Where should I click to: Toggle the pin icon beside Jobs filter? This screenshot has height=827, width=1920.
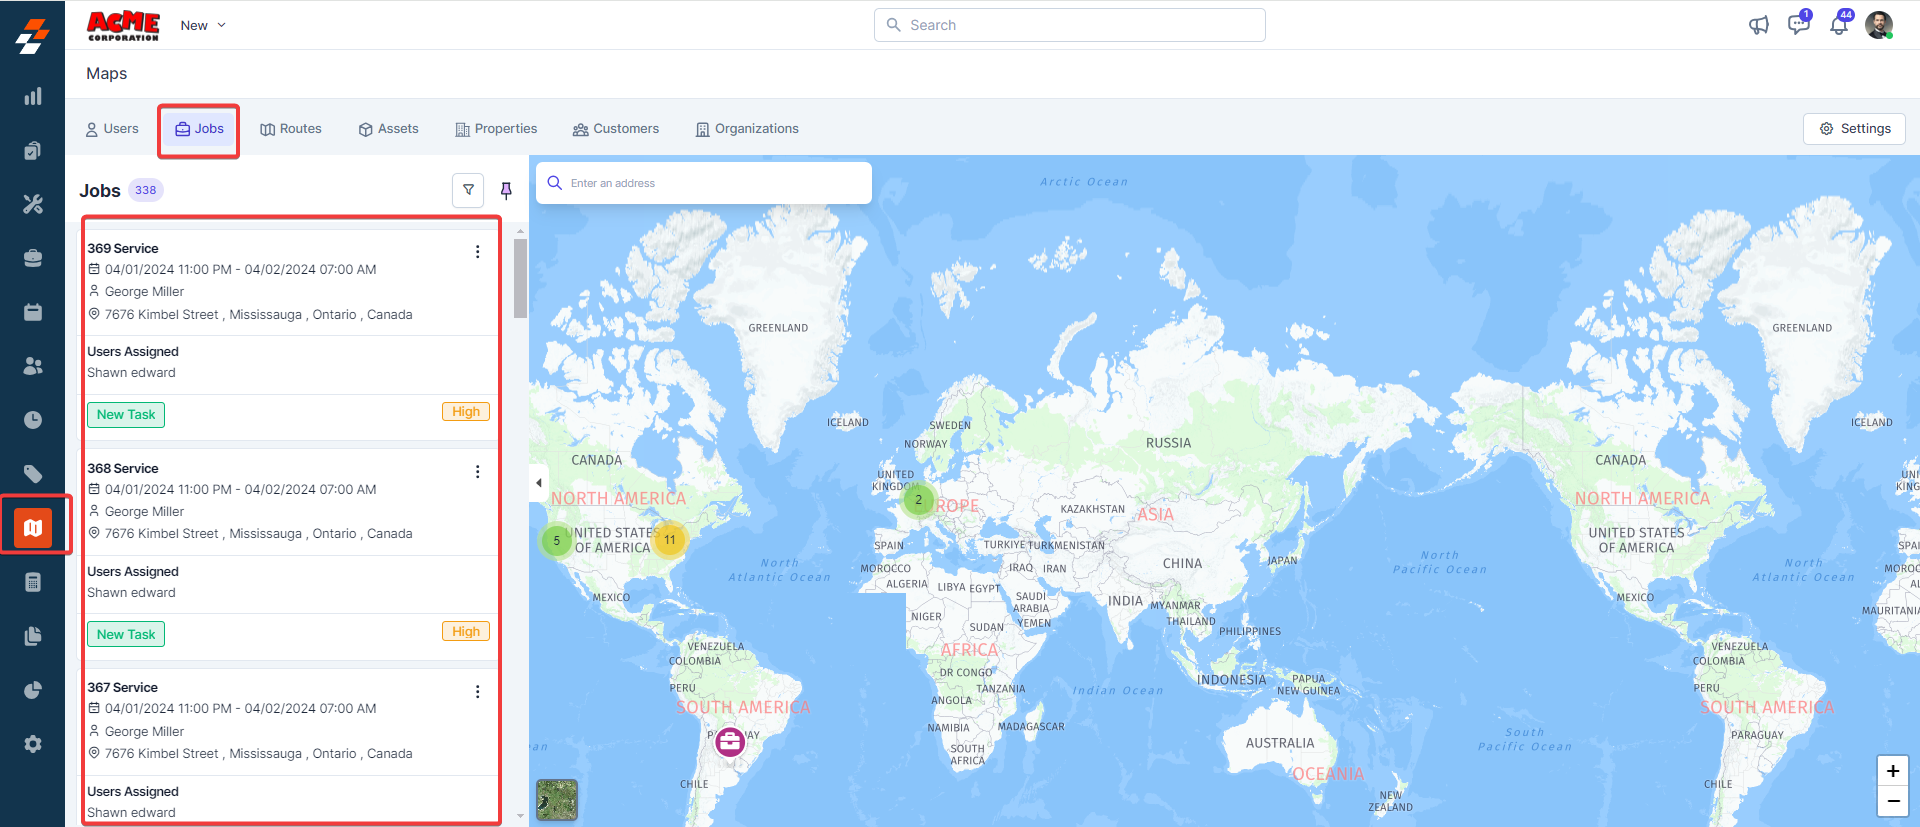[506, 190]
